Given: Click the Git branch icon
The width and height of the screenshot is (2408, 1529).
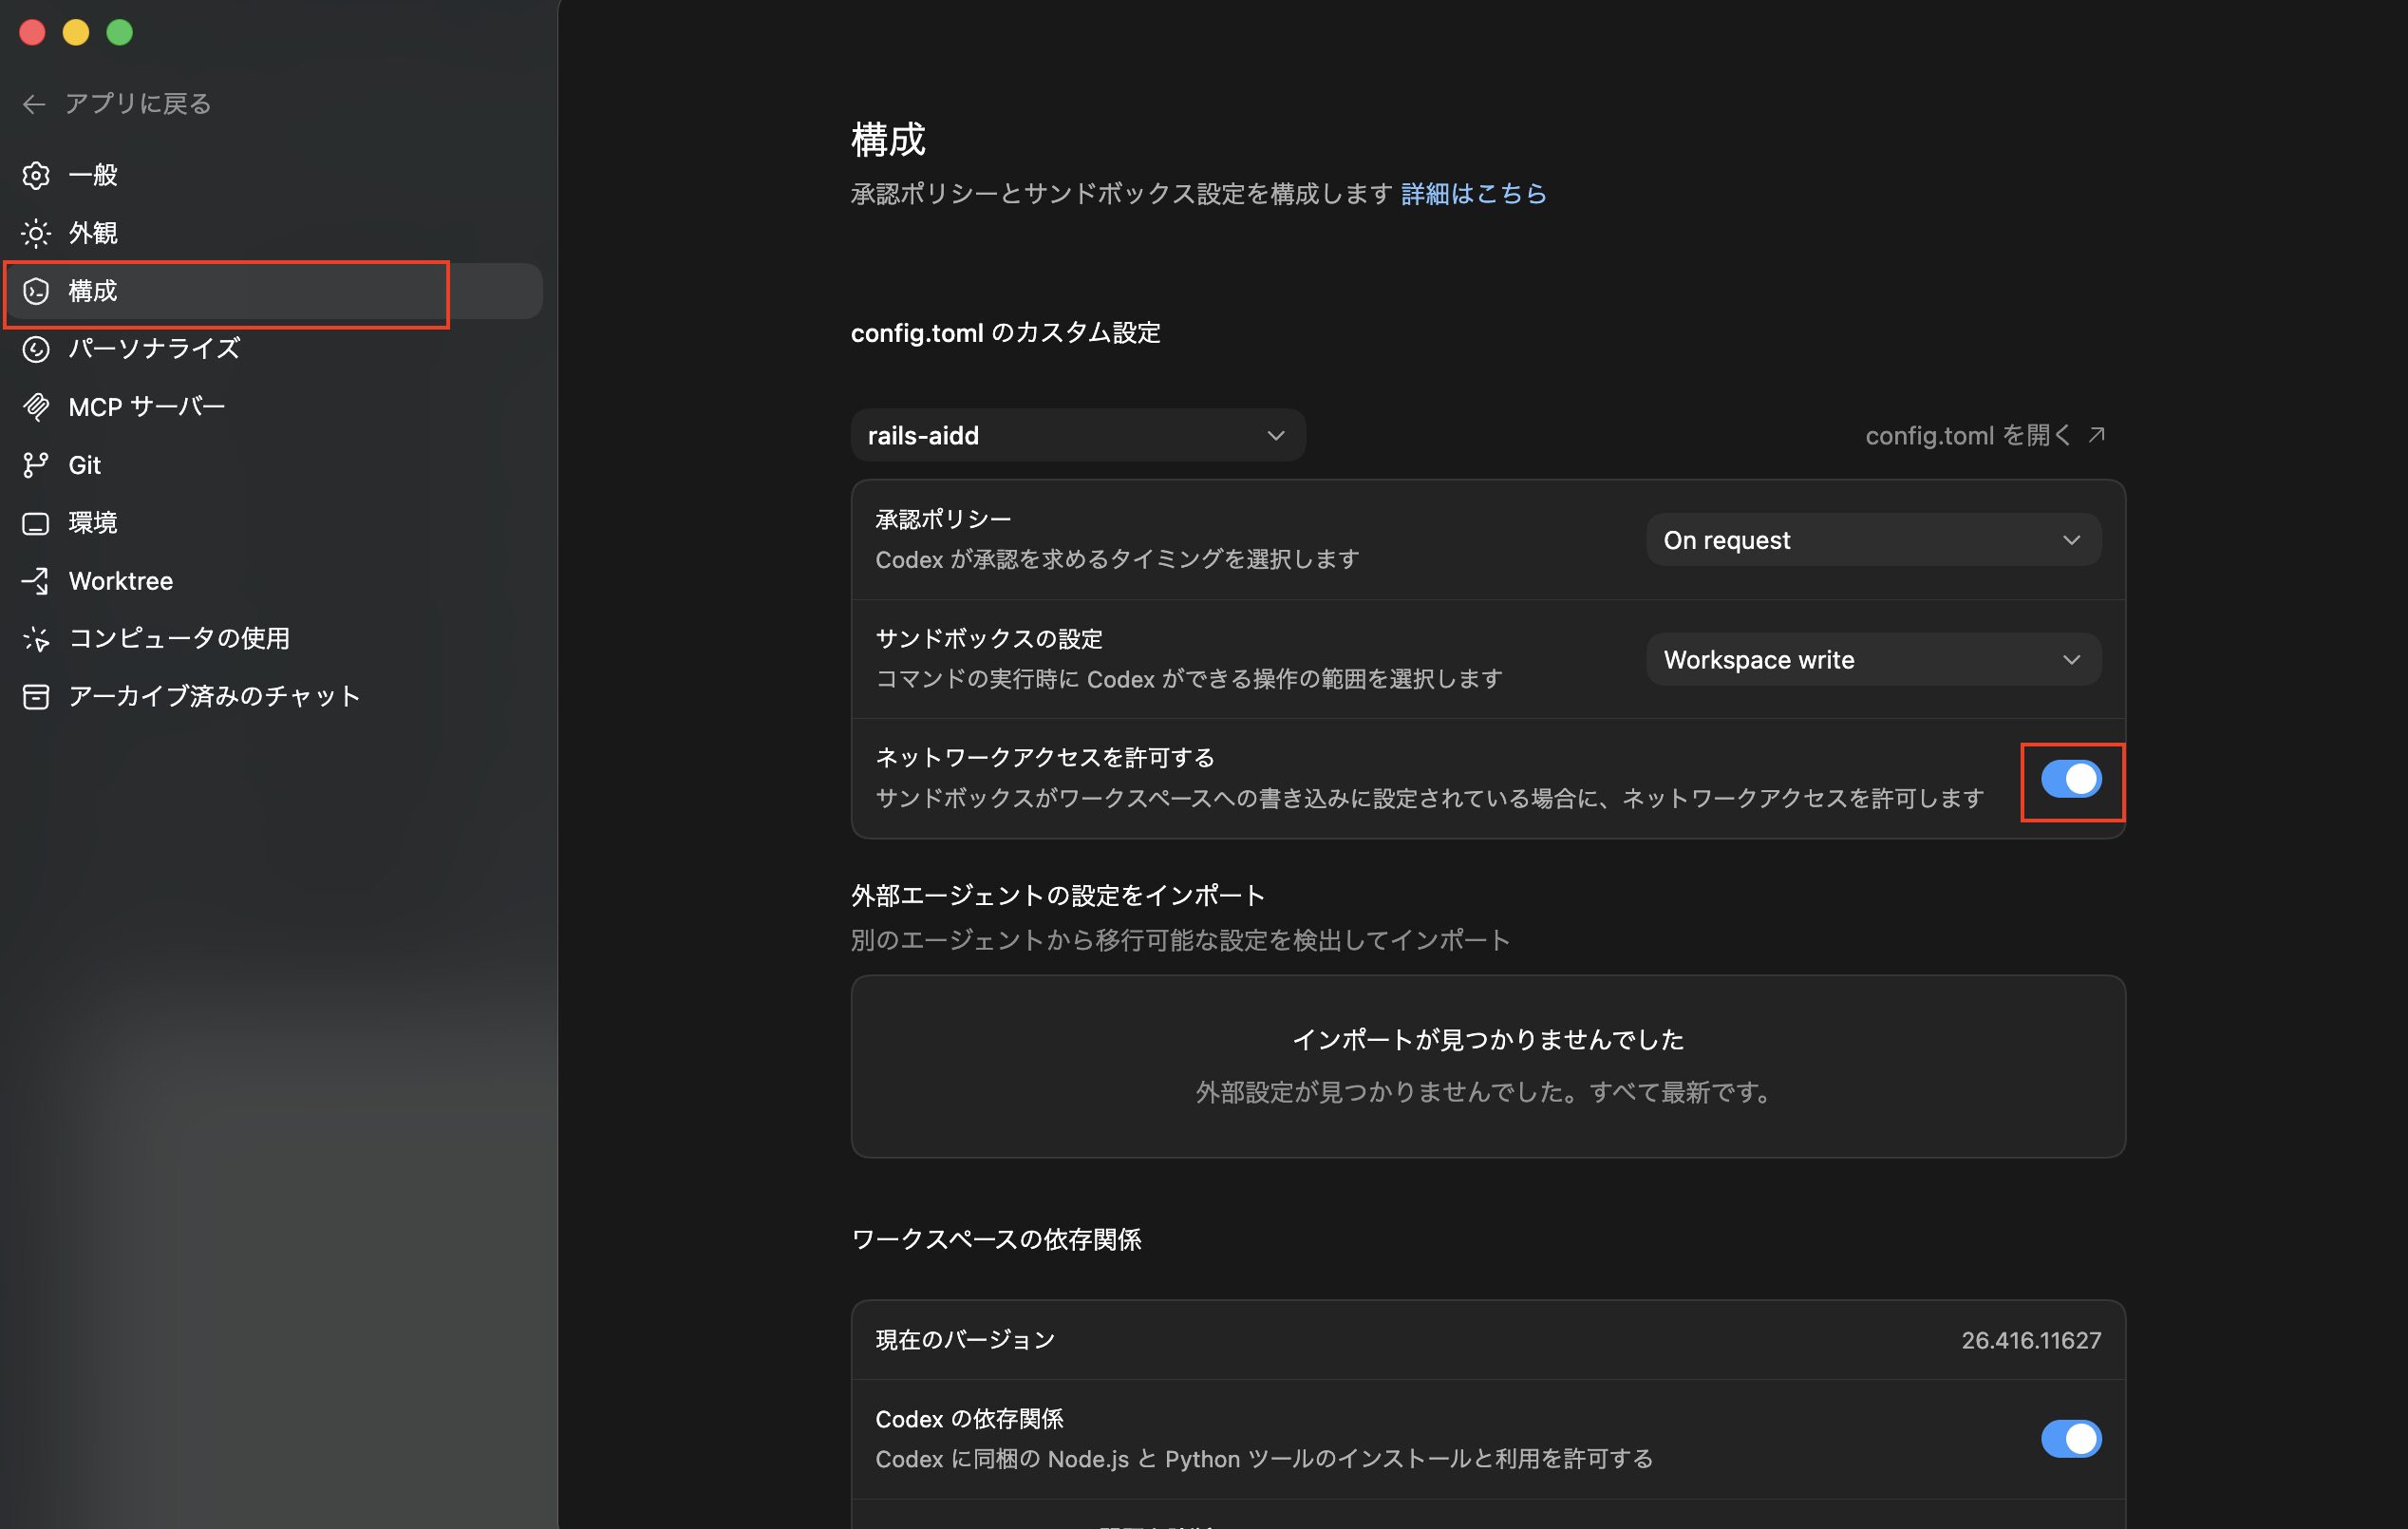Looking at the screenshot, I should coord(36,465).
